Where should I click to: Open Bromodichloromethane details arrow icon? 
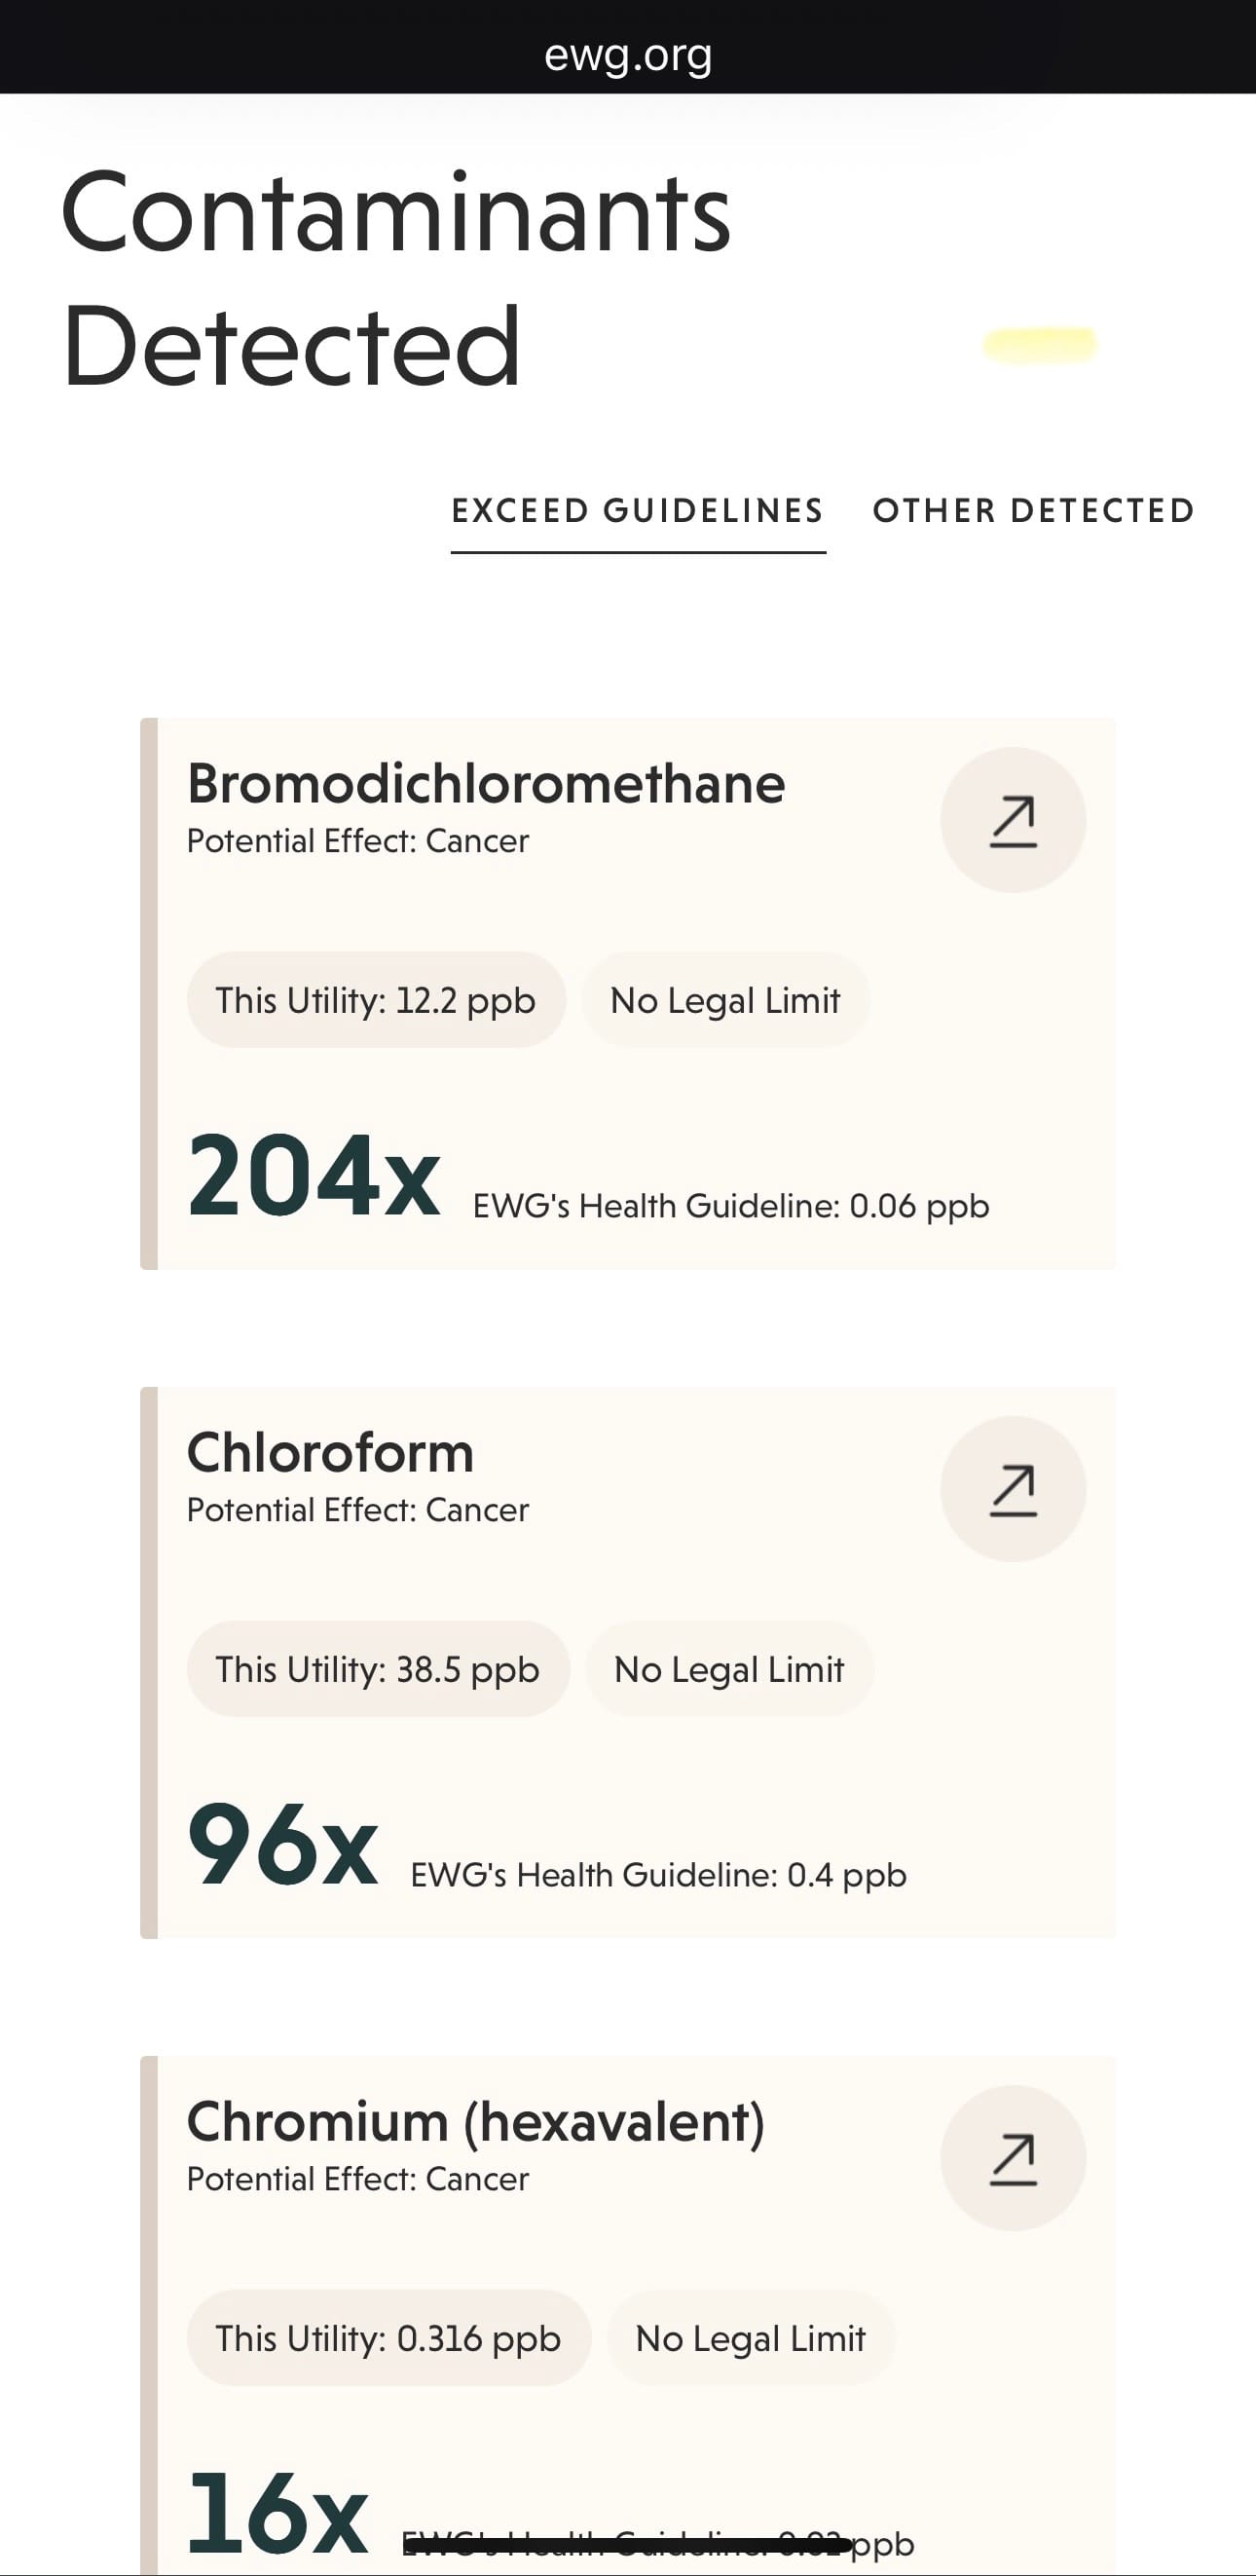(x=1013, y=820)
